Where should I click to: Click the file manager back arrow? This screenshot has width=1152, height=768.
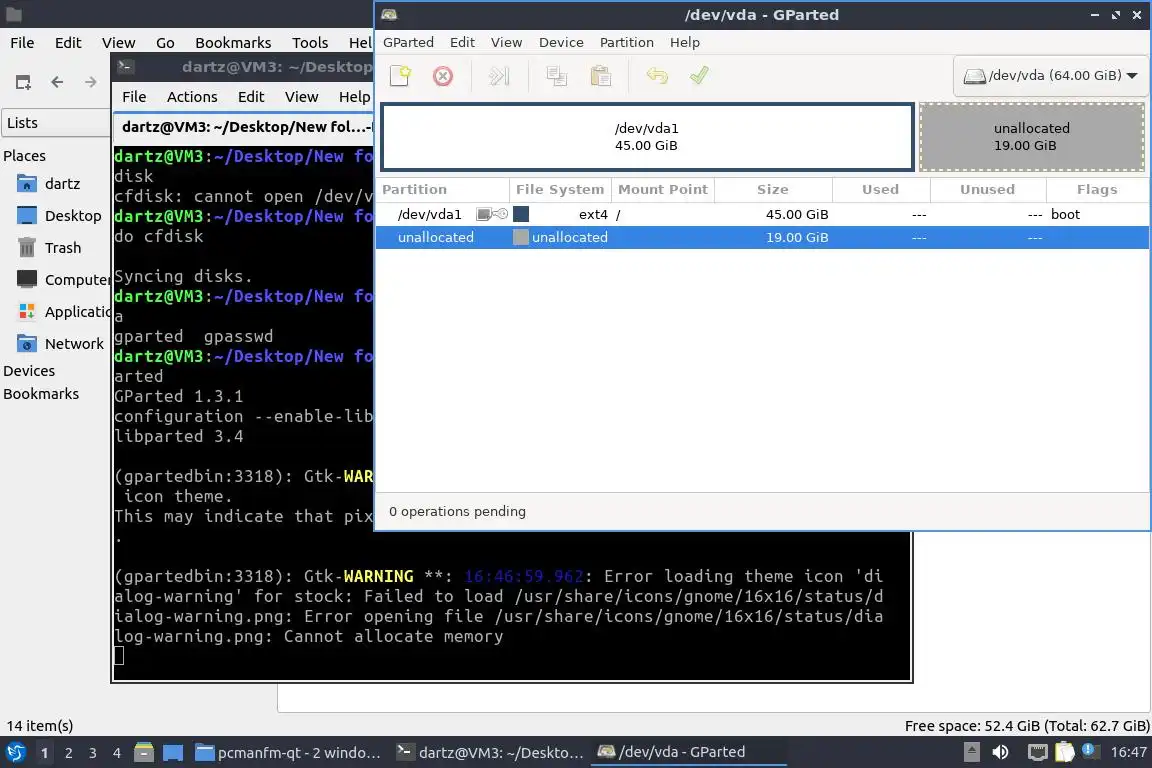(57, 82)
